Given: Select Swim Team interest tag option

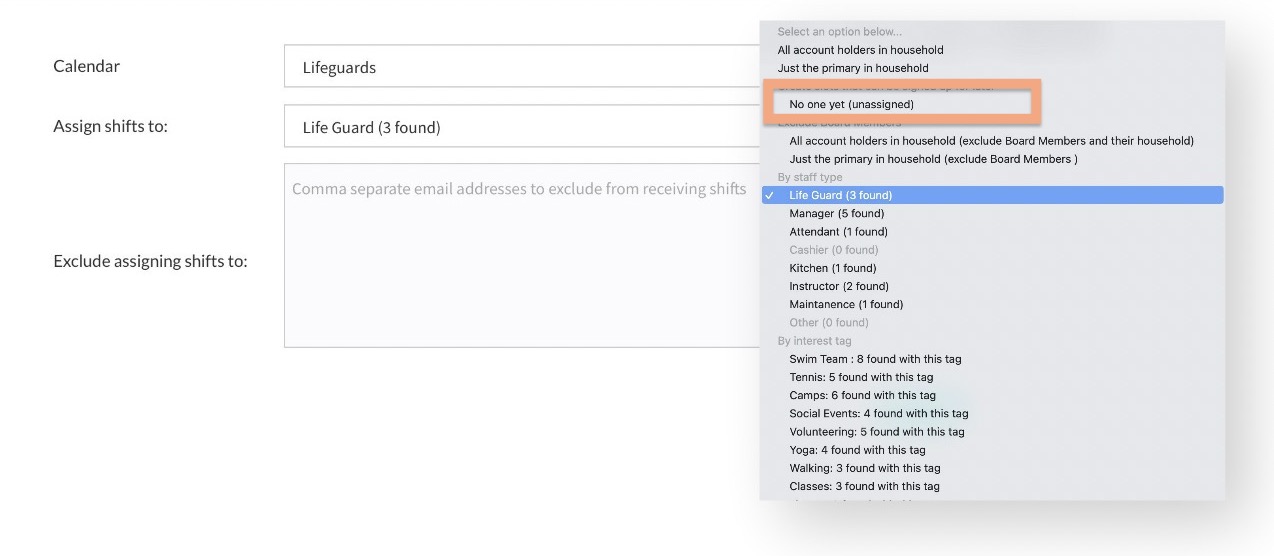Looking at the screenshot, I should pyautogui.click(x=875, y=359).
